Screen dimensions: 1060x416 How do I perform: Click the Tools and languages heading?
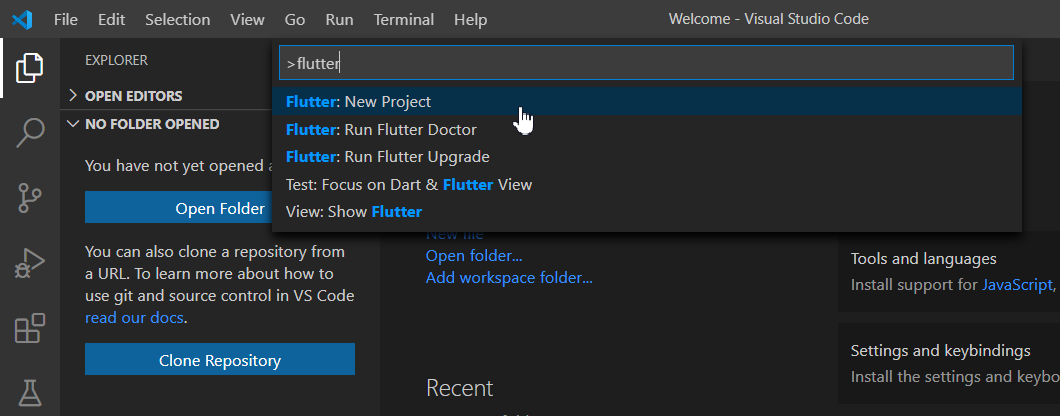(x=923, y=258)
